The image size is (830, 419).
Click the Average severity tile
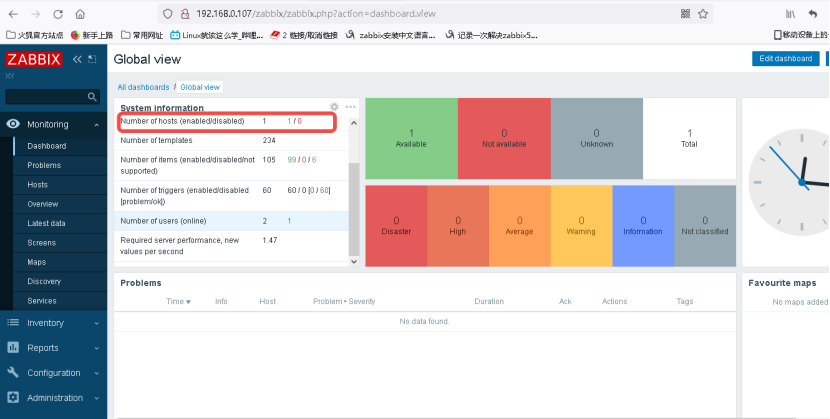(x=519, y=226)
